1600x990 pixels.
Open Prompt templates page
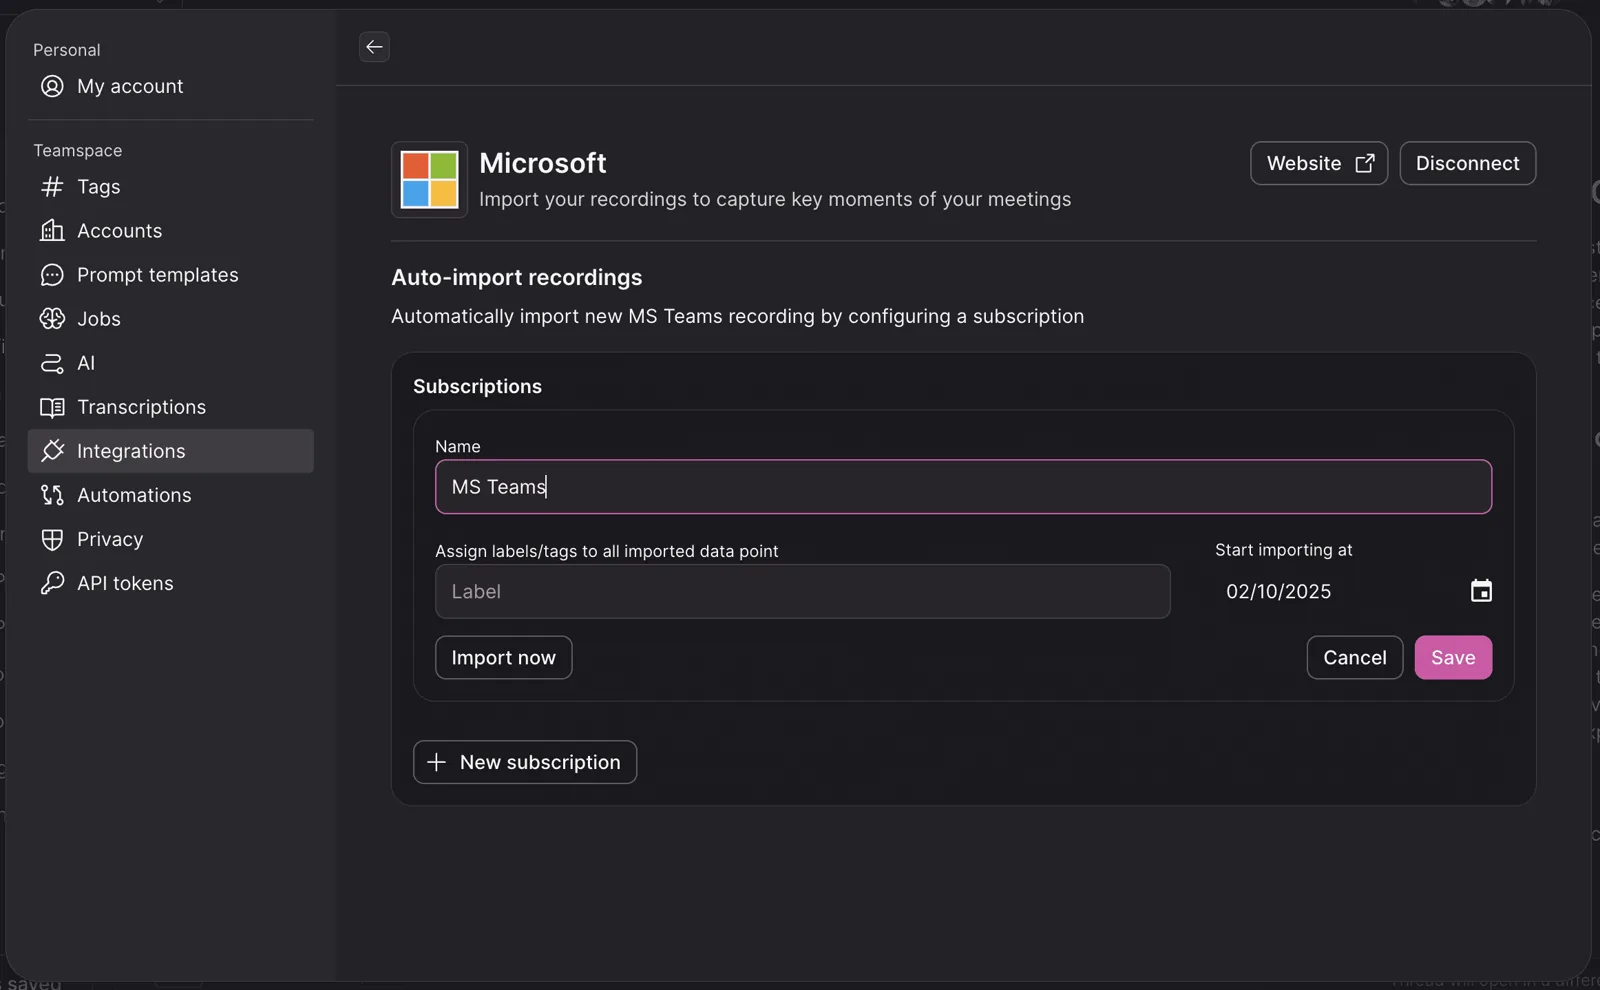click(x=170, y=275)
